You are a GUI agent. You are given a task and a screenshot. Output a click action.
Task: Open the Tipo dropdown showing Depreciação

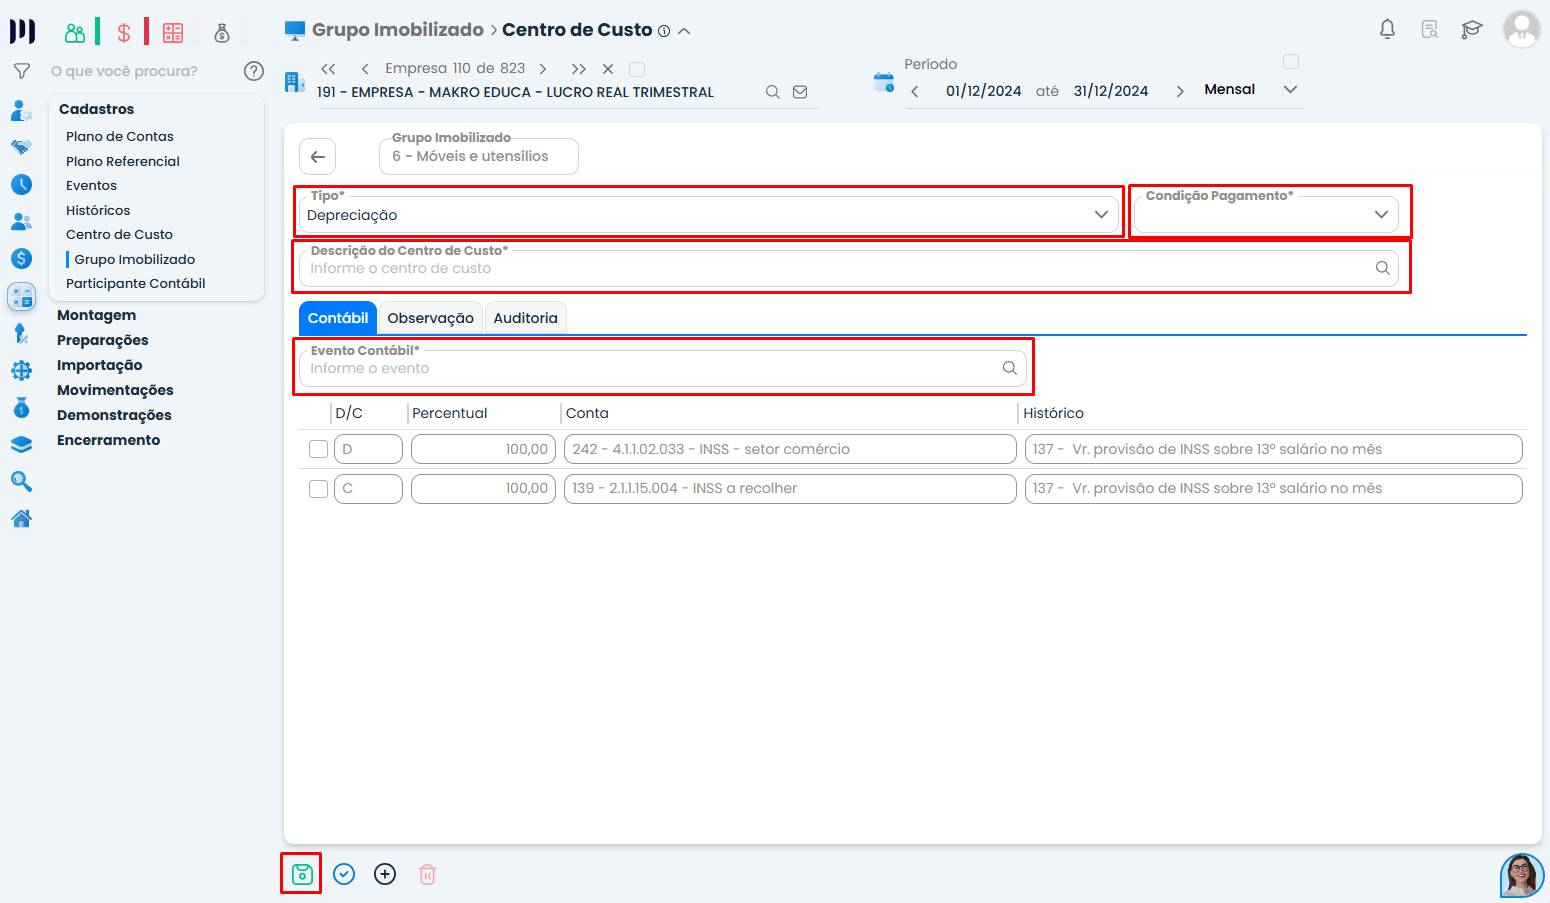tap(708, 215)
